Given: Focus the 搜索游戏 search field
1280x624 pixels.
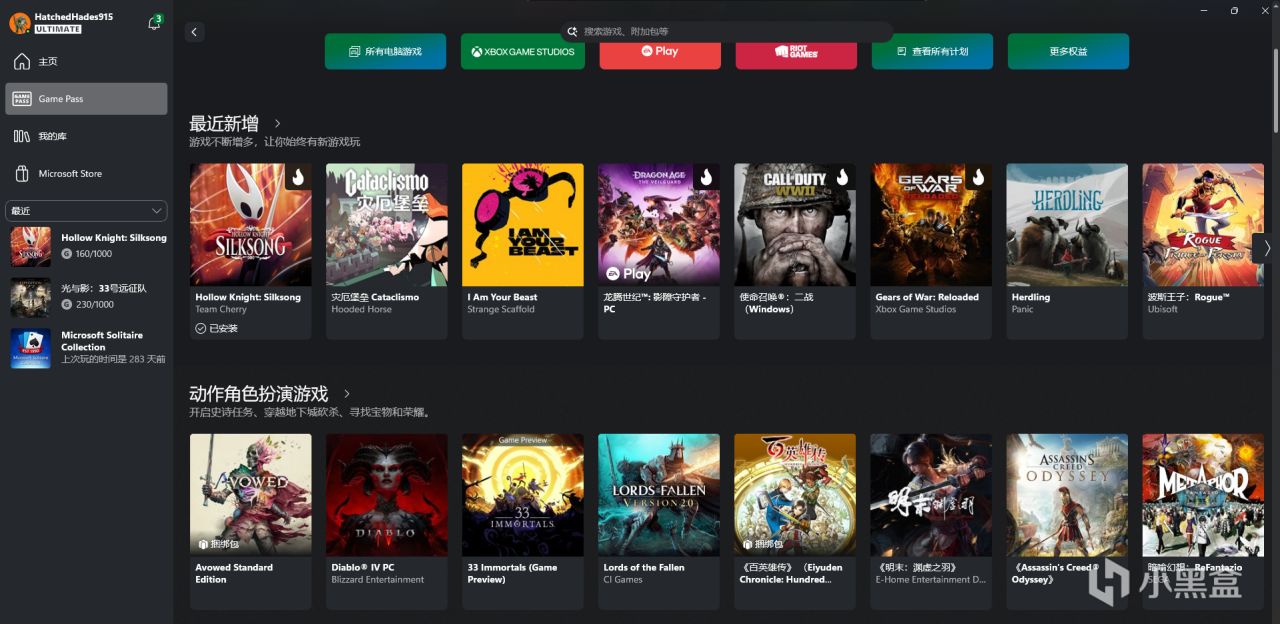Looking at the screenshot, I should 726,32.
